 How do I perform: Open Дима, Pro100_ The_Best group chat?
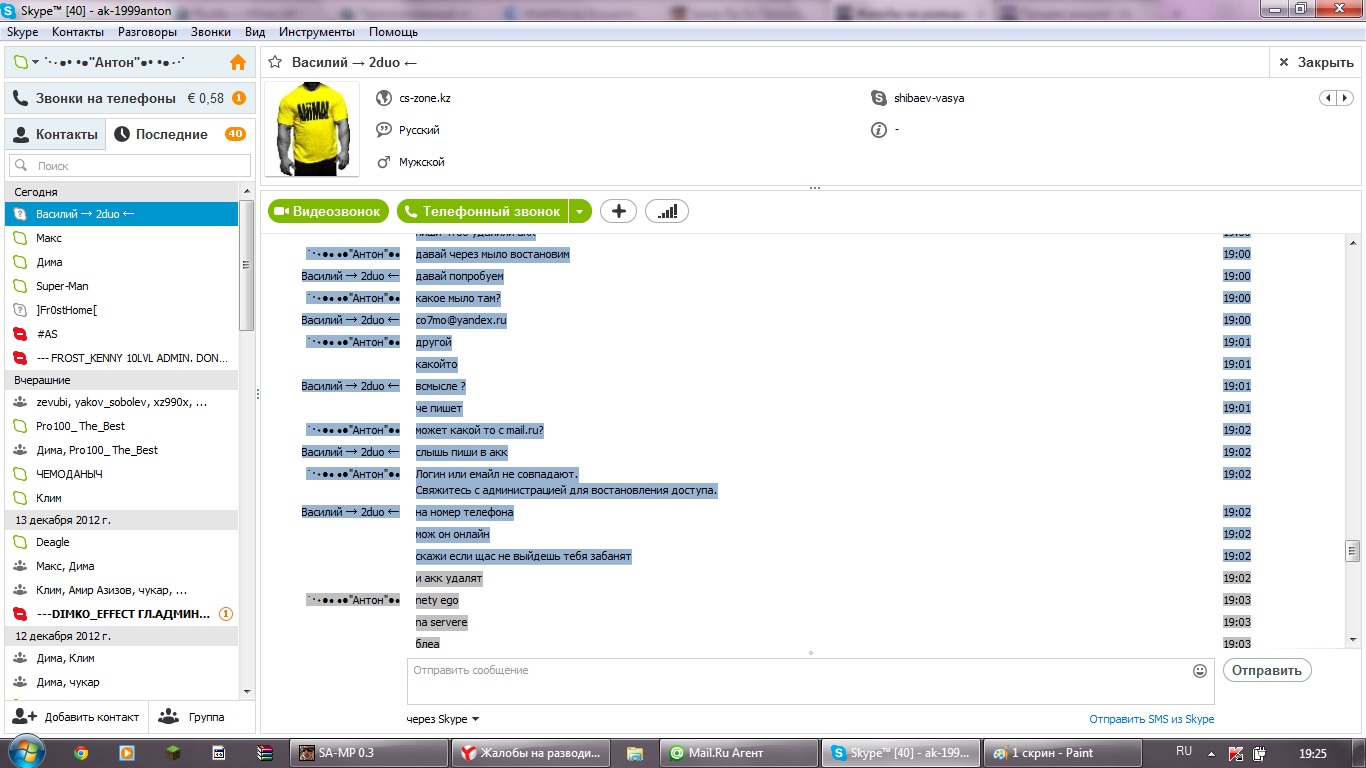pos(122,450)
